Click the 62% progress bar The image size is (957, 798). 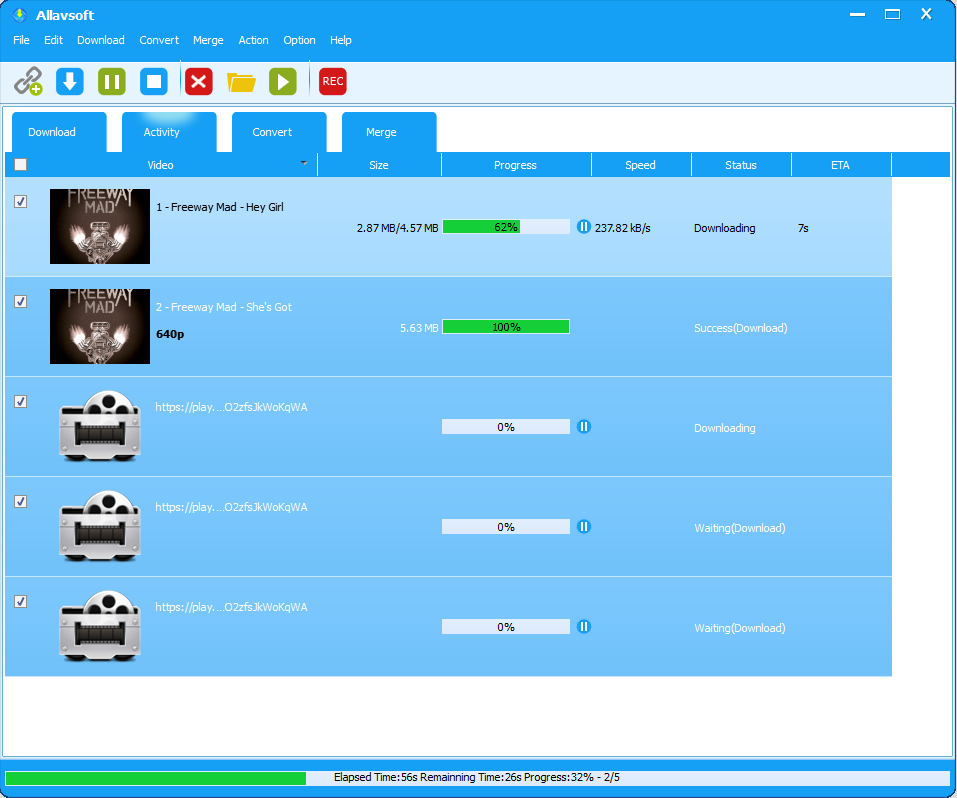pyautogui.click(x=506, y=227)
